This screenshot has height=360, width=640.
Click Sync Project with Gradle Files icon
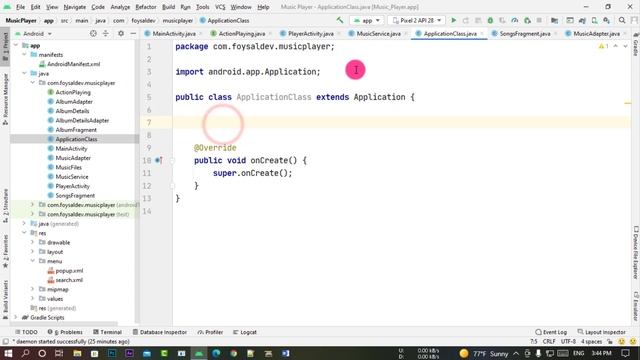tap(582, 20)
